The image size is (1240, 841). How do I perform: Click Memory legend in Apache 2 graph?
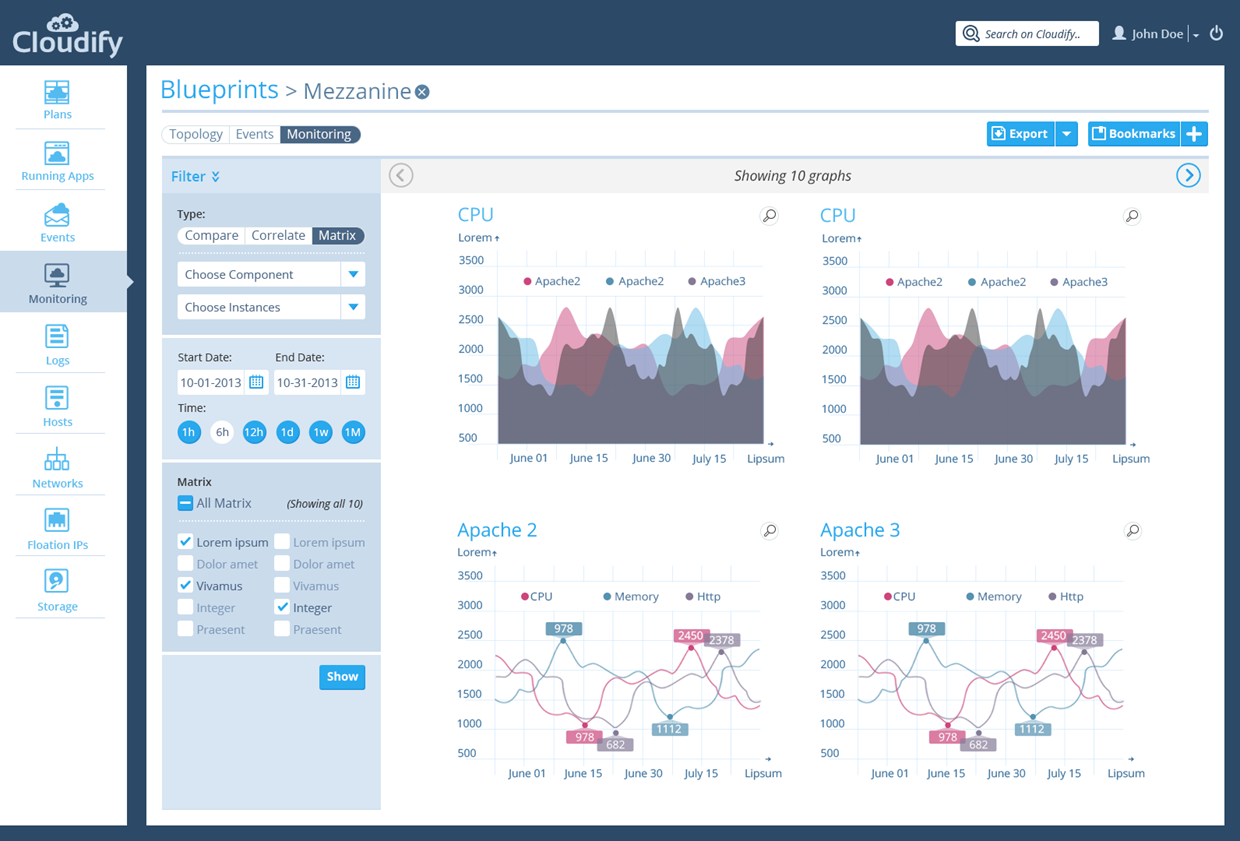click(x=631, y=596)
